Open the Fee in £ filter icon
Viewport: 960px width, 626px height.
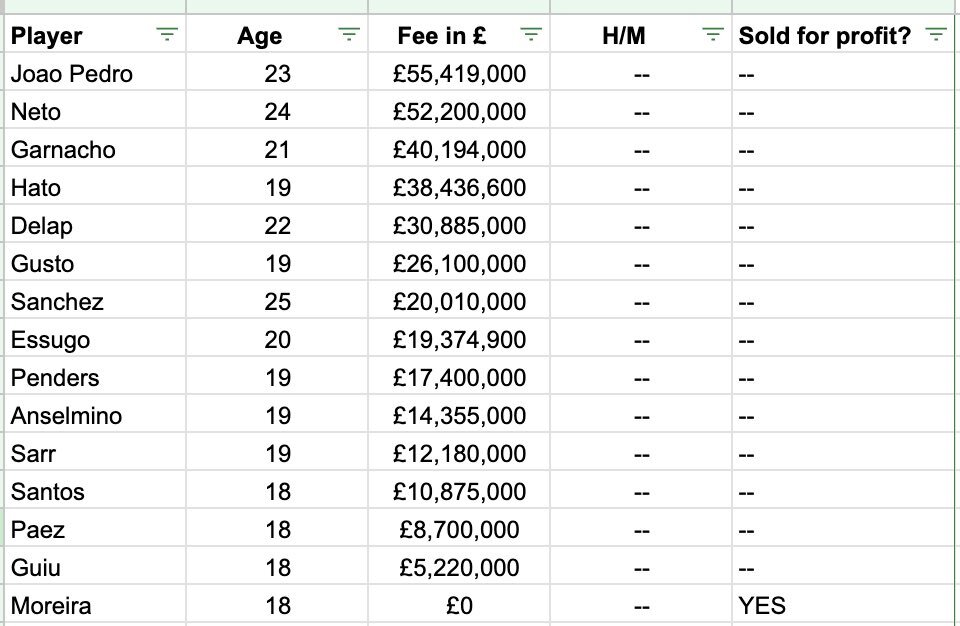pyautogui.click(x=531, y=34)
